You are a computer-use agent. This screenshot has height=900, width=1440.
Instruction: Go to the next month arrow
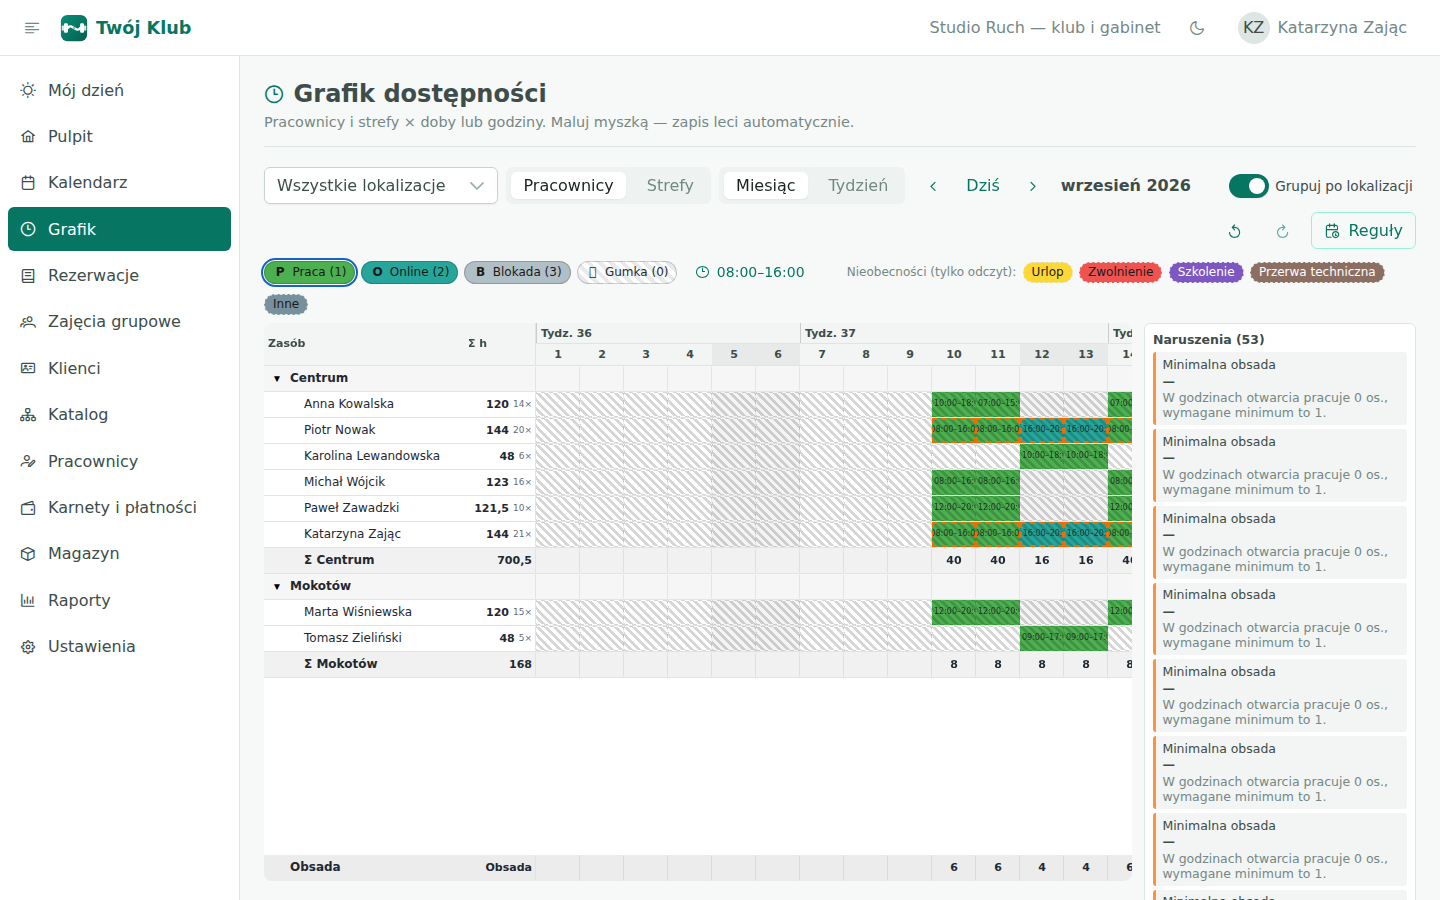tap(1033, 186)
